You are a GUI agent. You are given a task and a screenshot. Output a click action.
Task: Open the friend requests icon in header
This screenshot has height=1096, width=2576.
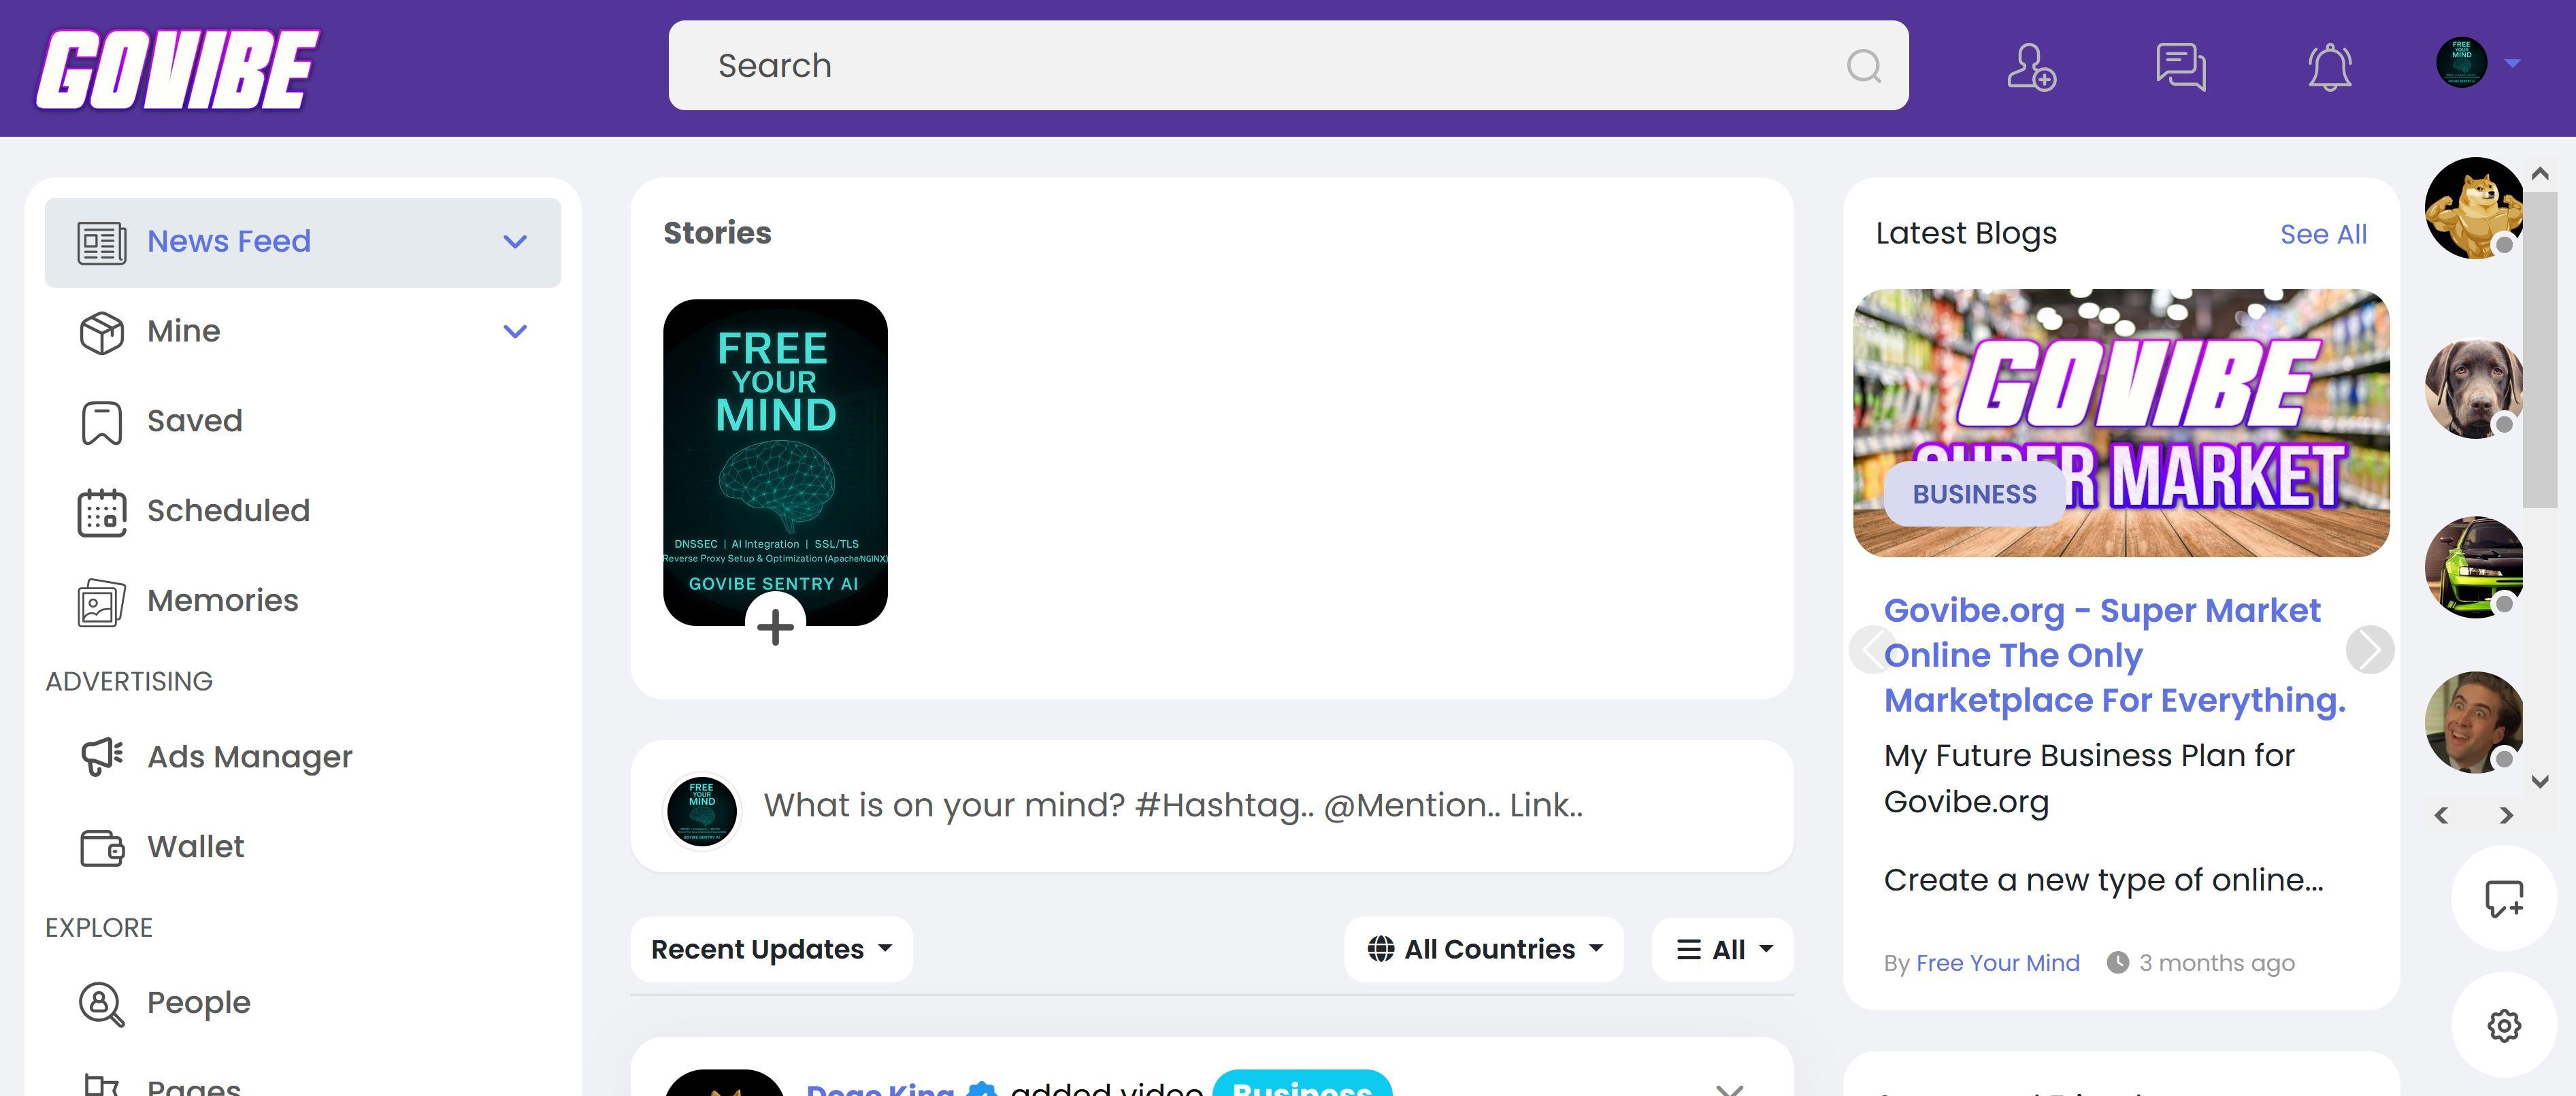(x=2031, y=67)
